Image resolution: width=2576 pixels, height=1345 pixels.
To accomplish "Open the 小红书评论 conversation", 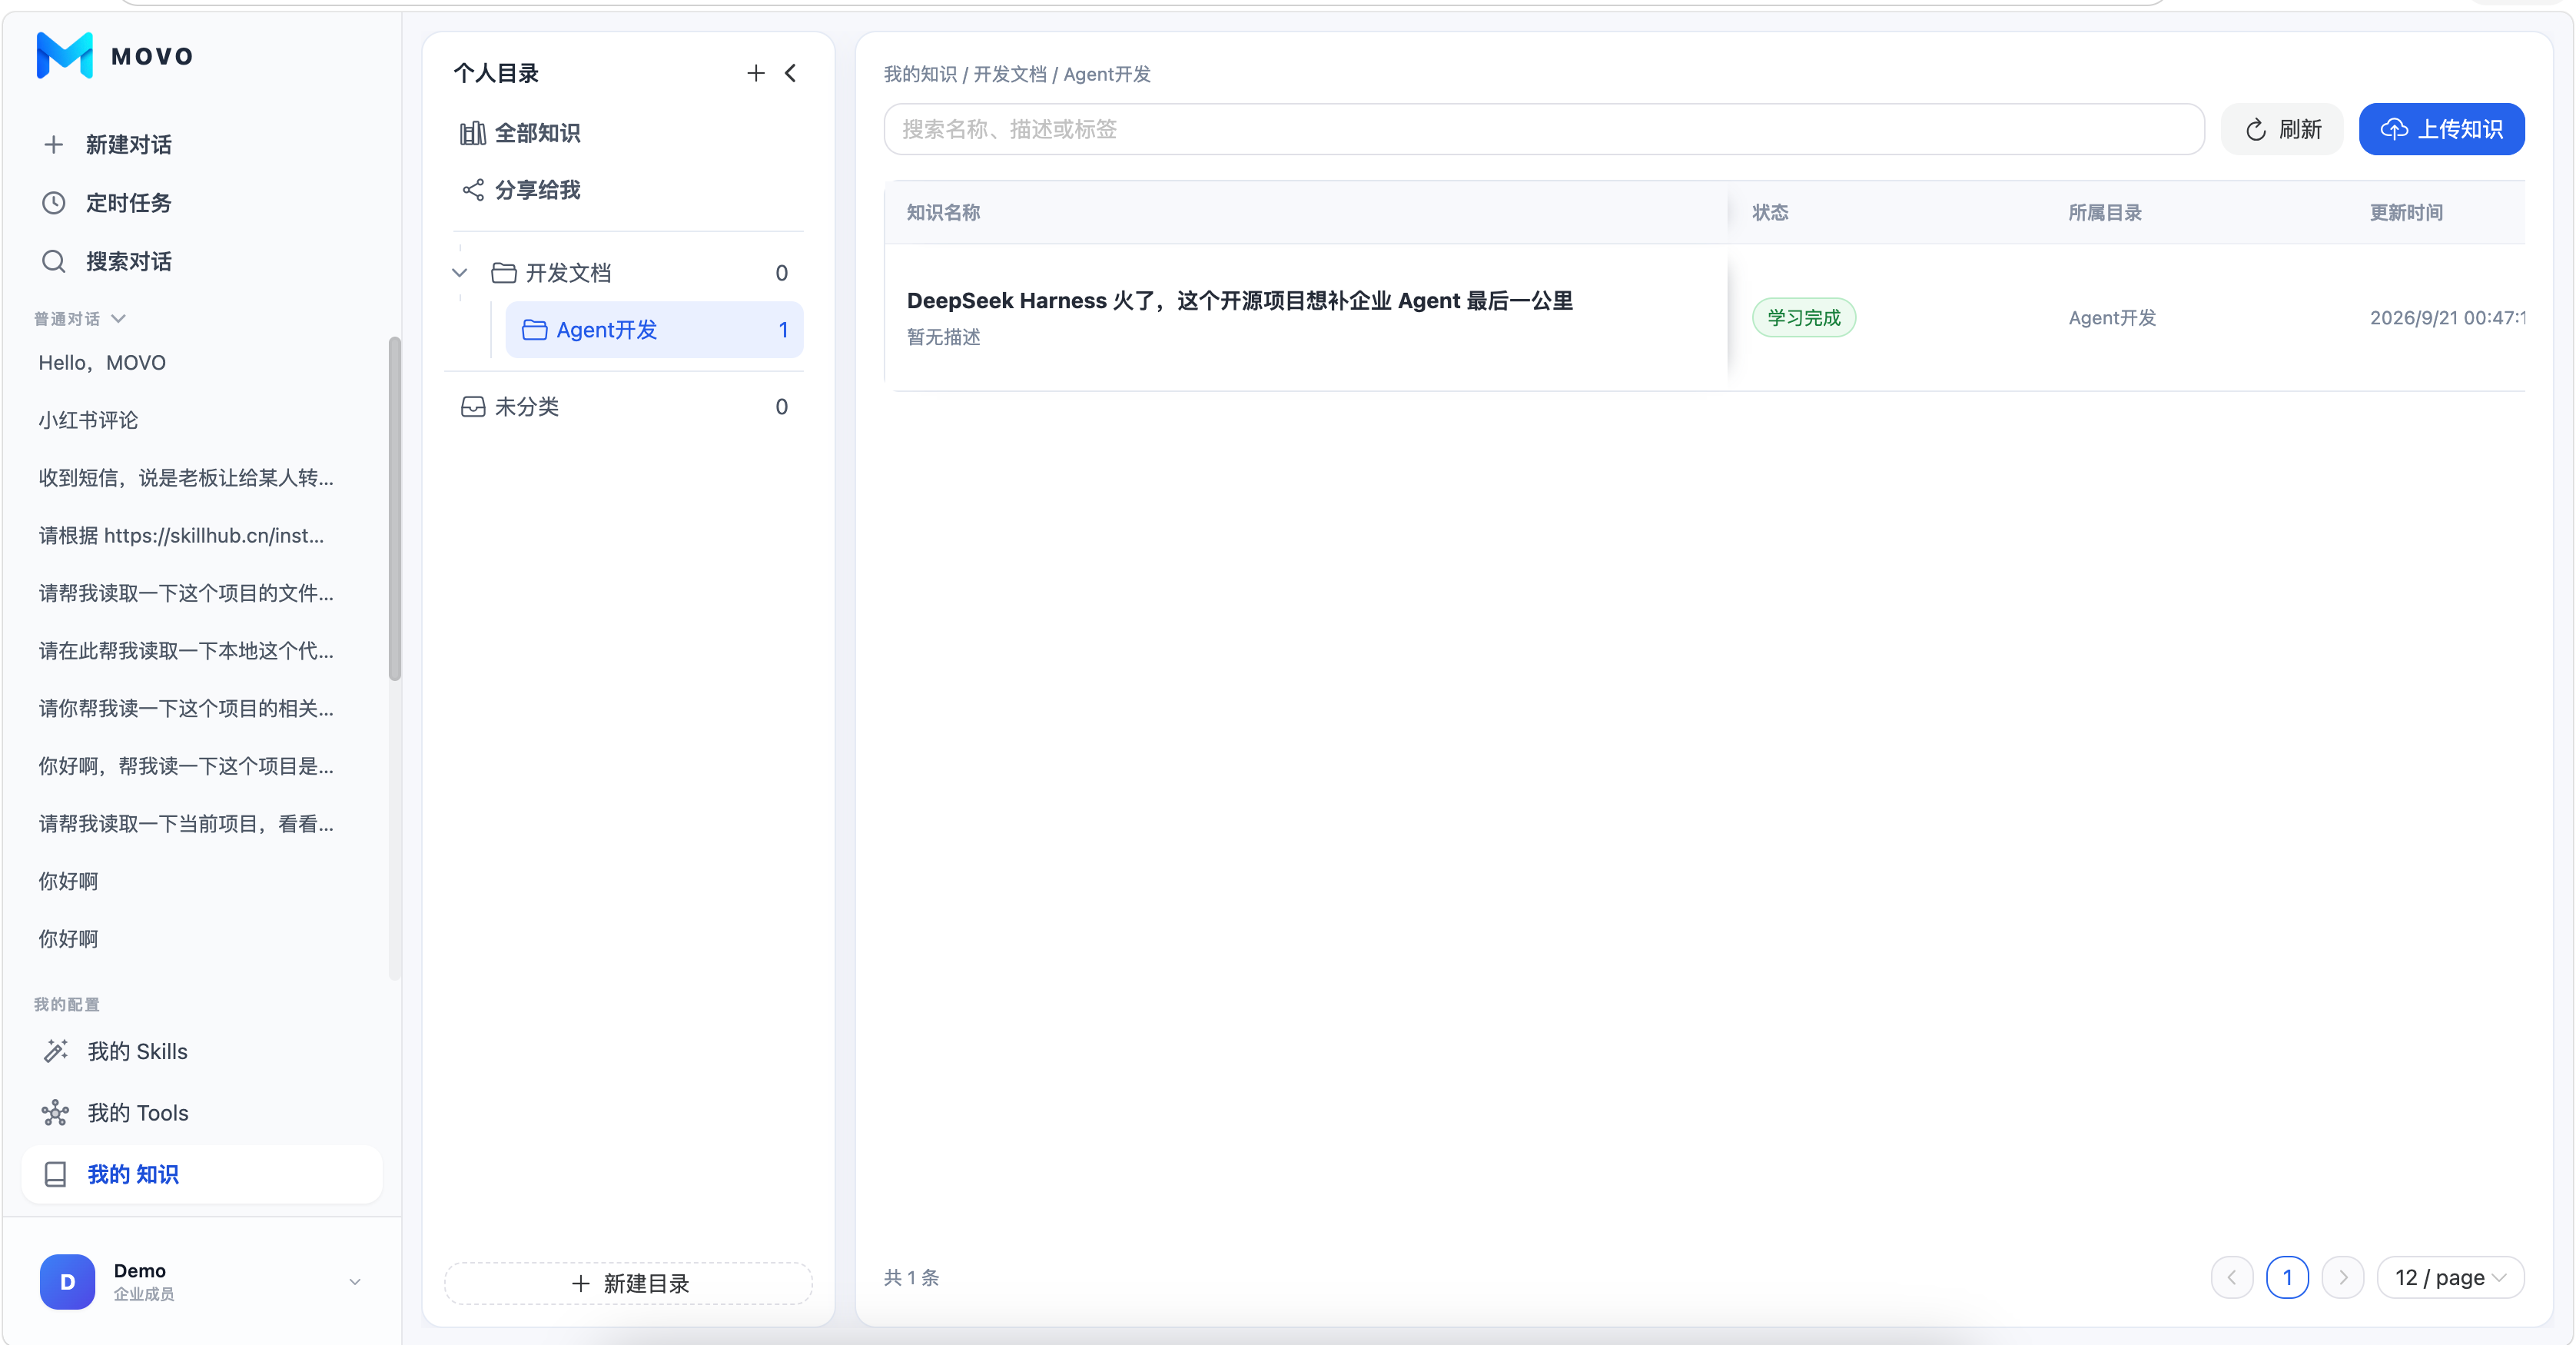I will (x=88, y=420).
